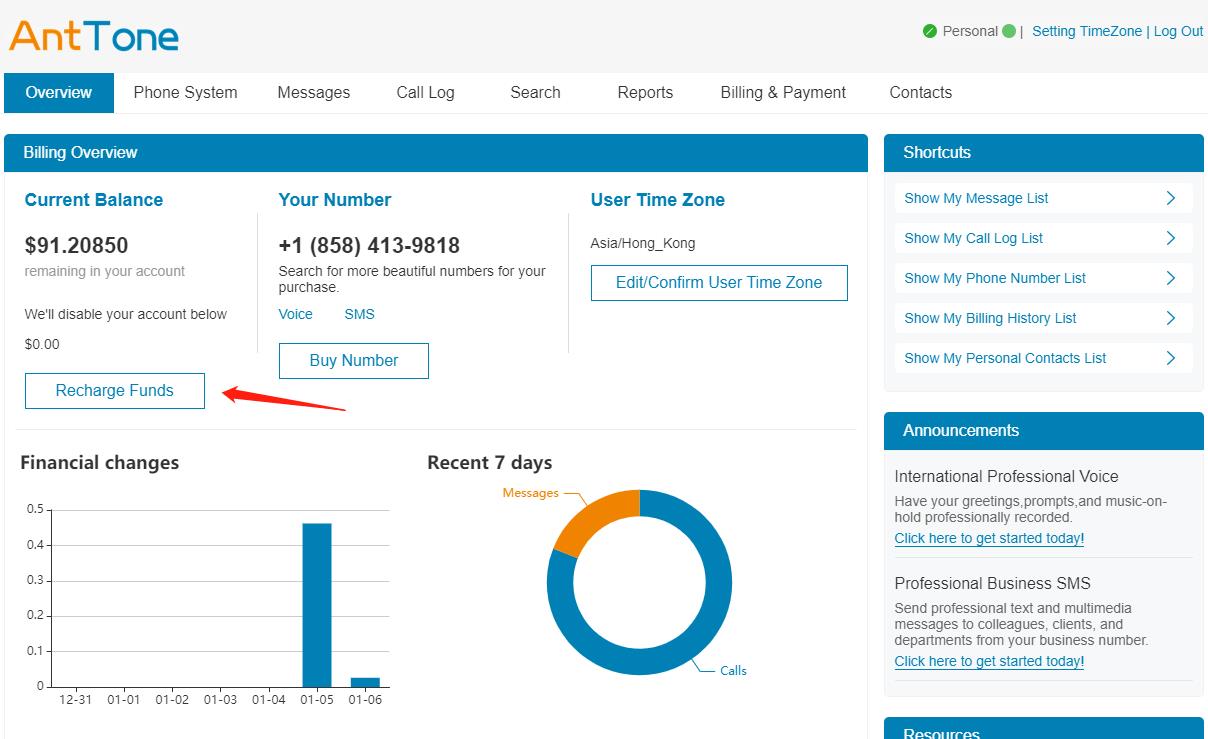This screenshot has height=739, width=1208.
Task: Click Buy Number button
Action: tap(354, 361)
